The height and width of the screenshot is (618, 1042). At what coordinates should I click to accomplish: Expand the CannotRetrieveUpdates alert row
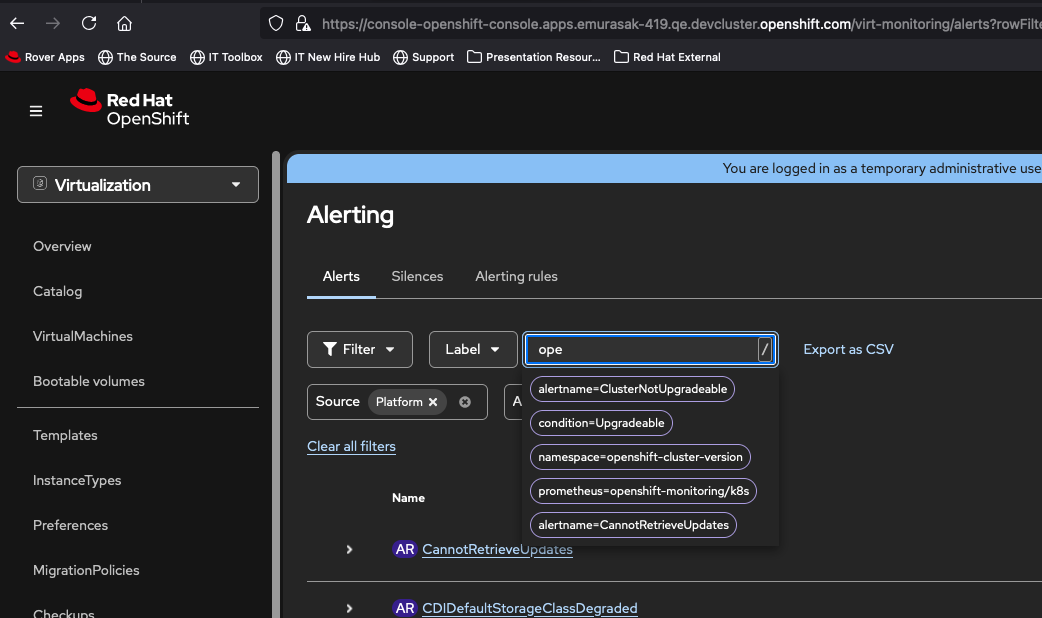coord(349,549)
